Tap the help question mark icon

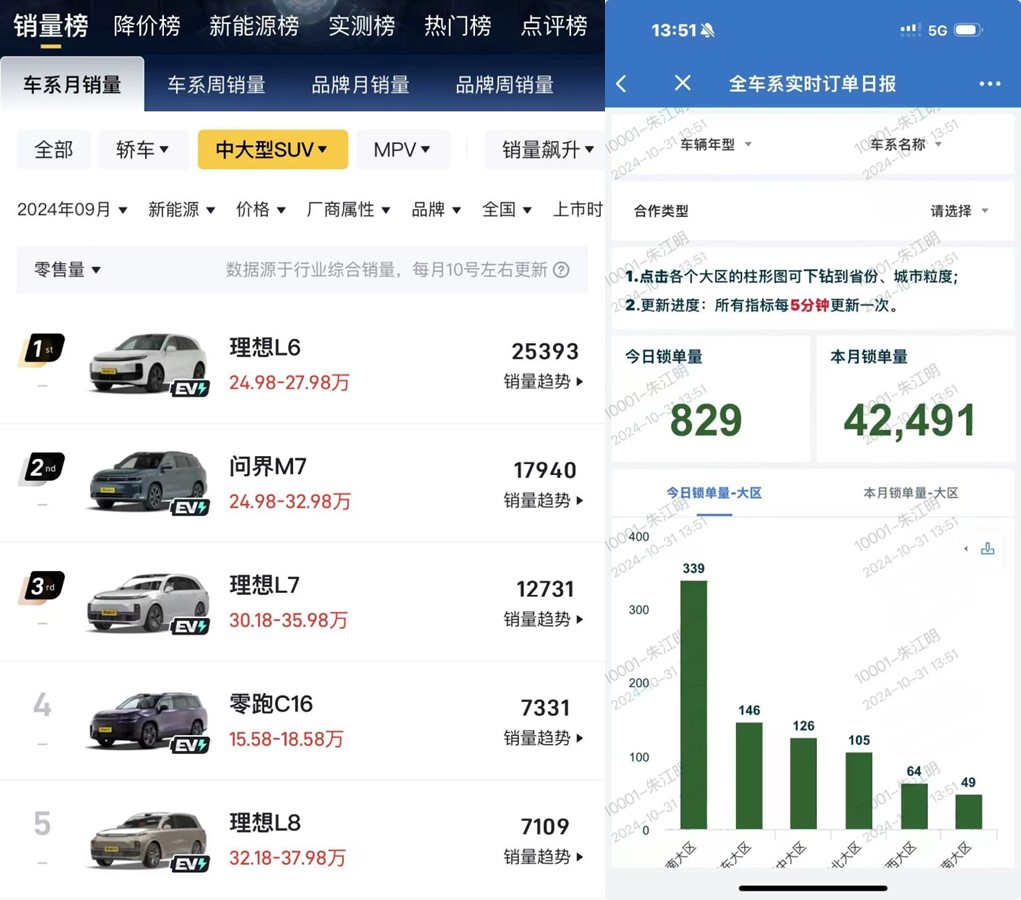561,270
